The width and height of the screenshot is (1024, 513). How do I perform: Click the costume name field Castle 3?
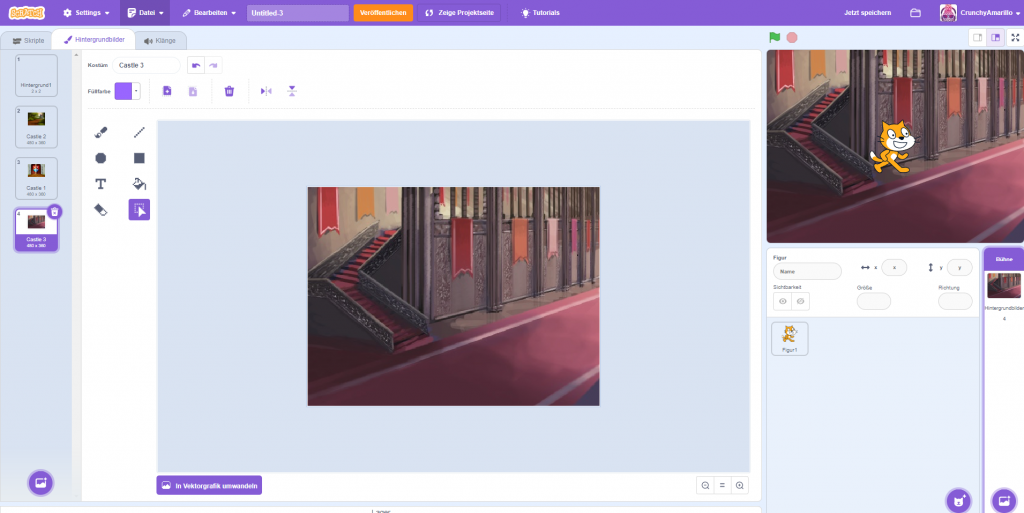pyautogui.click(x=146, y=65)
